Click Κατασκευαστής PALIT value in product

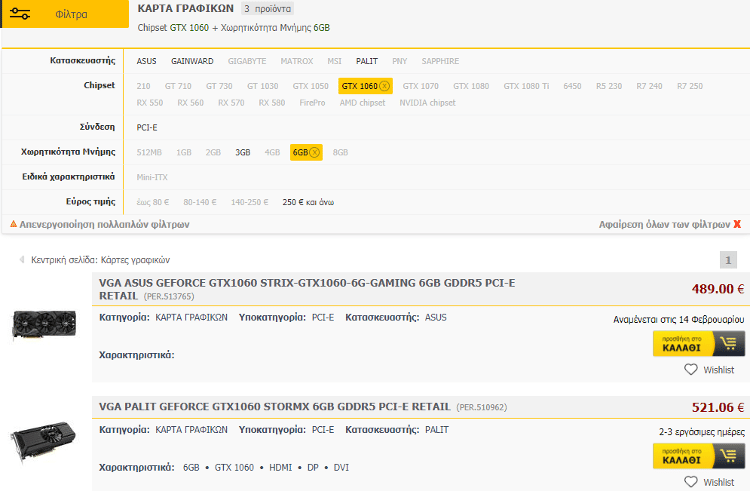tap(437, 430)
